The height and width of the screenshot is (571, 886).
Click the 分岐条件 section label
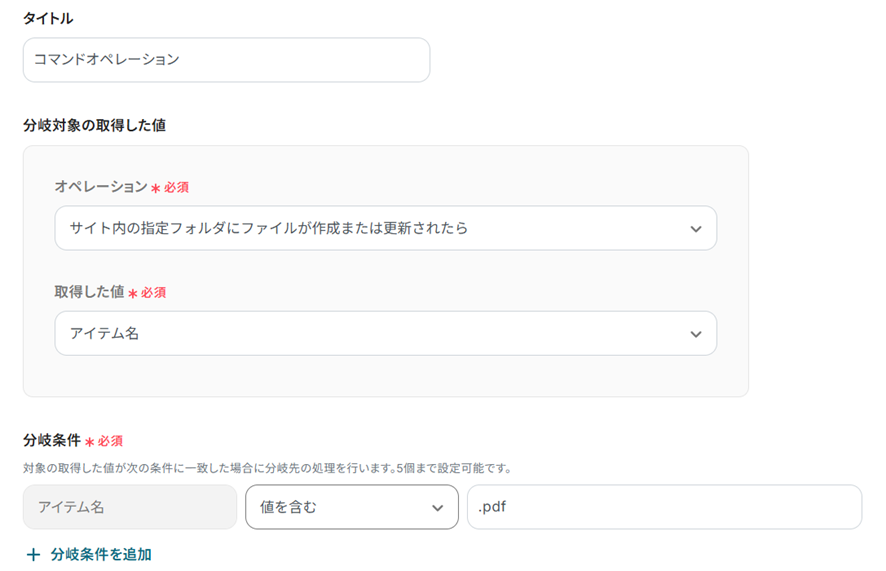click(x=52, y=440)
